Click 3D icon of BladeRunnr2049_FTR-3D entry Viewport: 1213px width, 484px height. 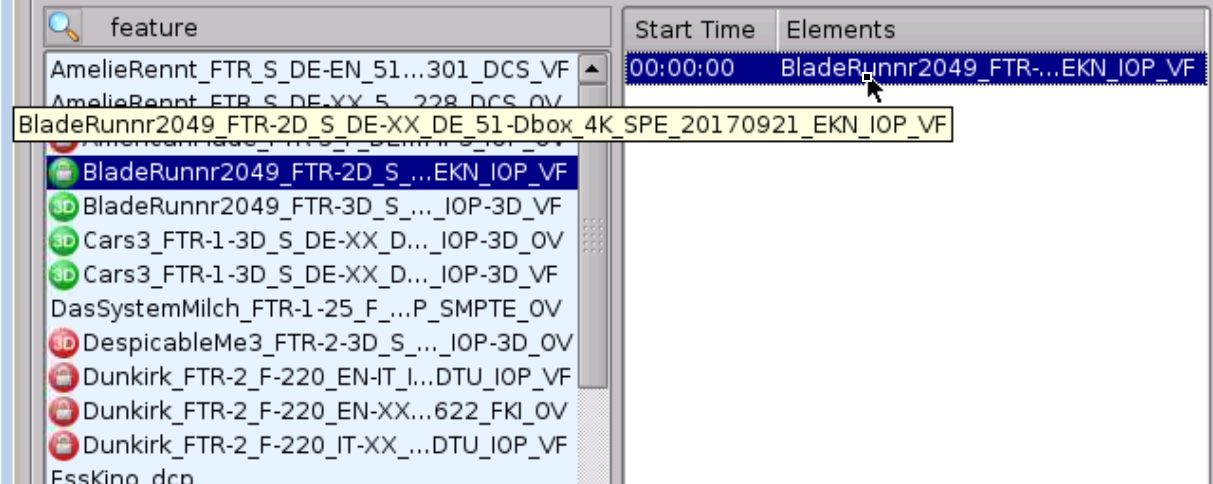[64, 209]
